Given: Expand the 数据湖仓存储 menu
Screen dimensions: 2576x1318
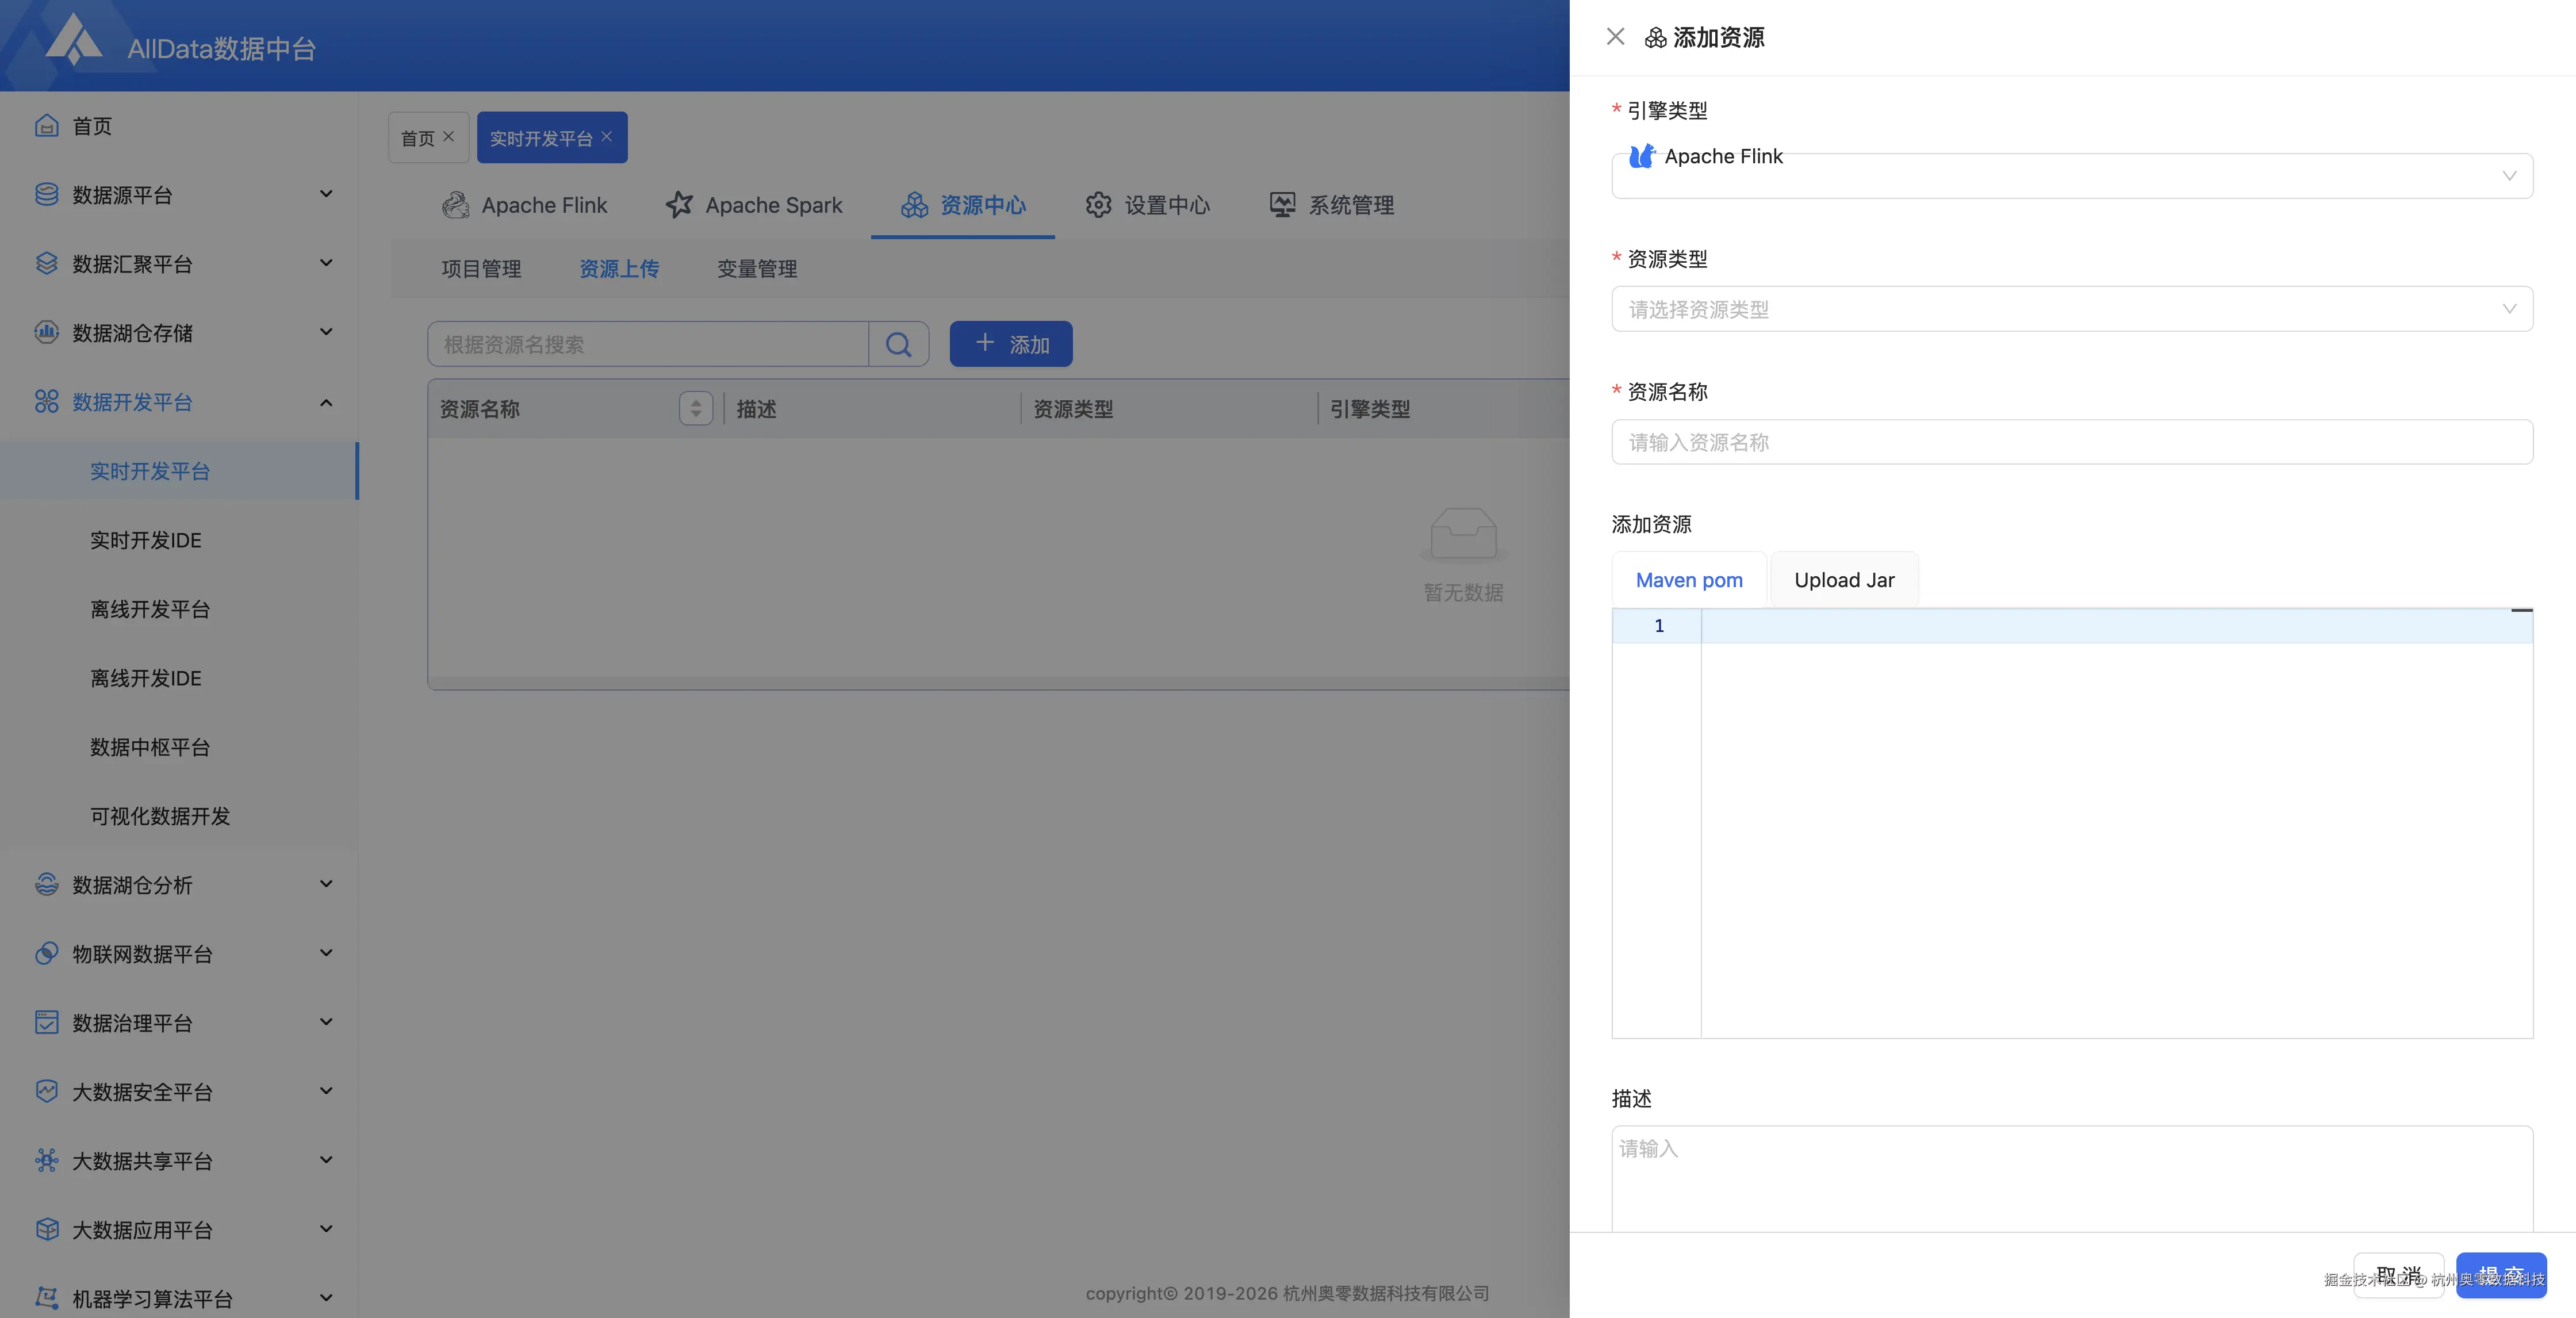Looking at the screenshot, I should coord(326,332).
